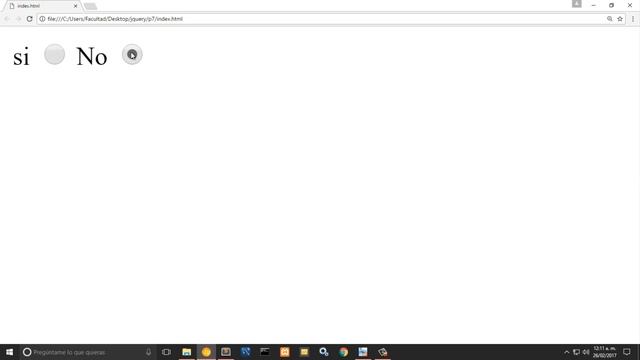Open Chrome three-dot menu
Image resolution: width=640 pixels, height=360 pixels.
(x=633, y=19)
